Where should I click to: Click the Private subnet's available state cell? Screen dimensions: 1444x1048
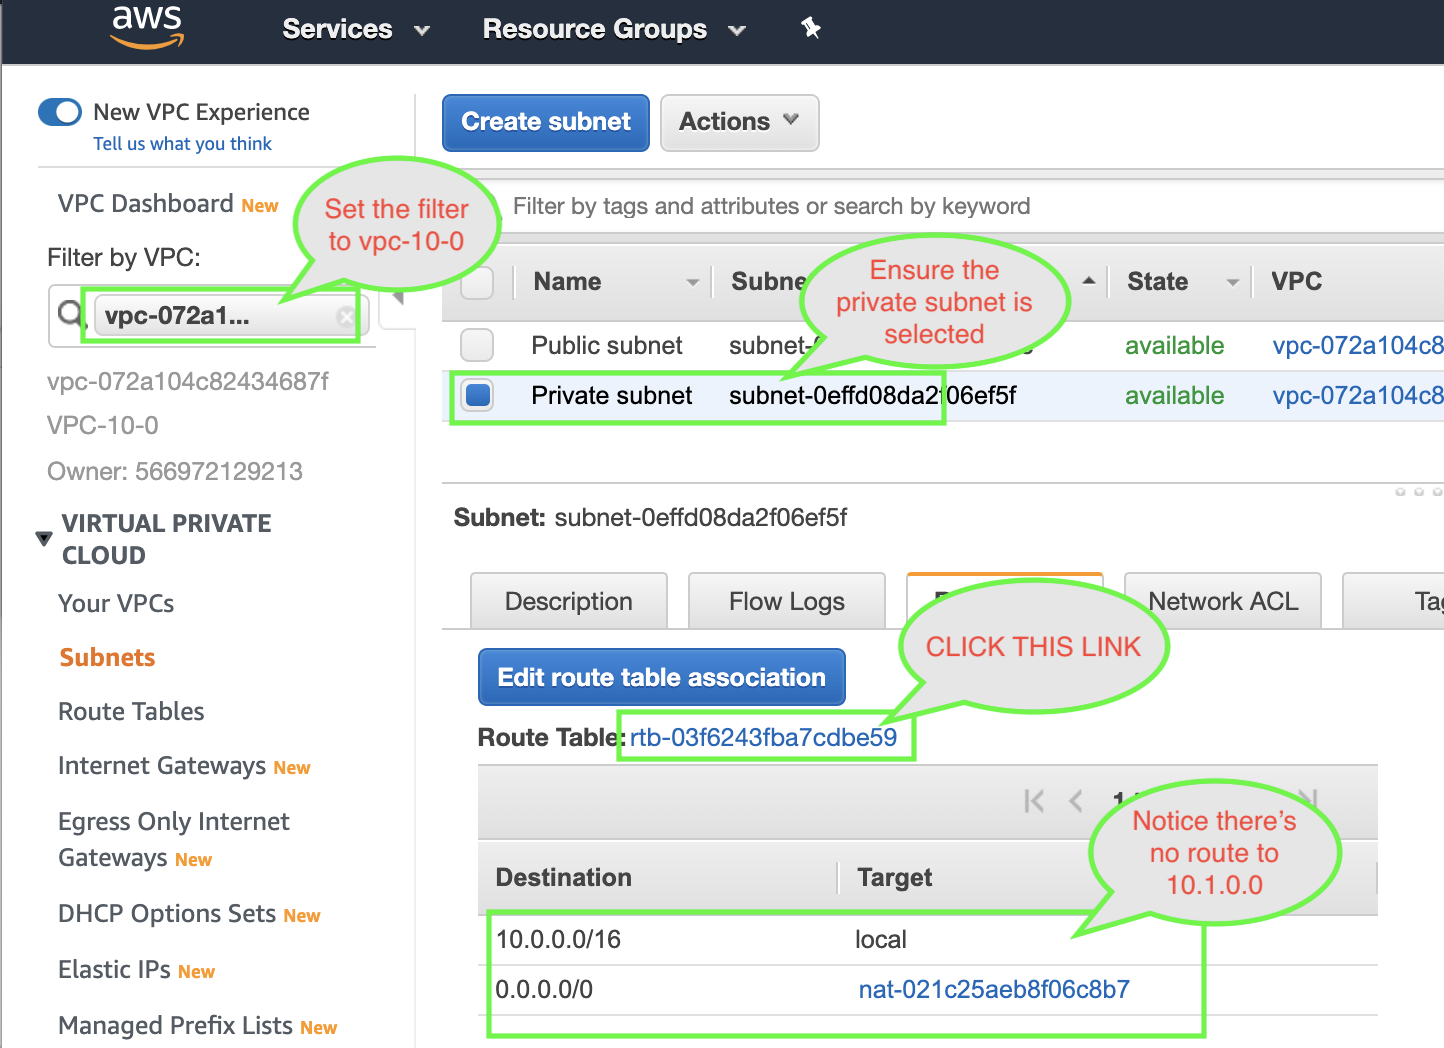tap(1174, 395)
